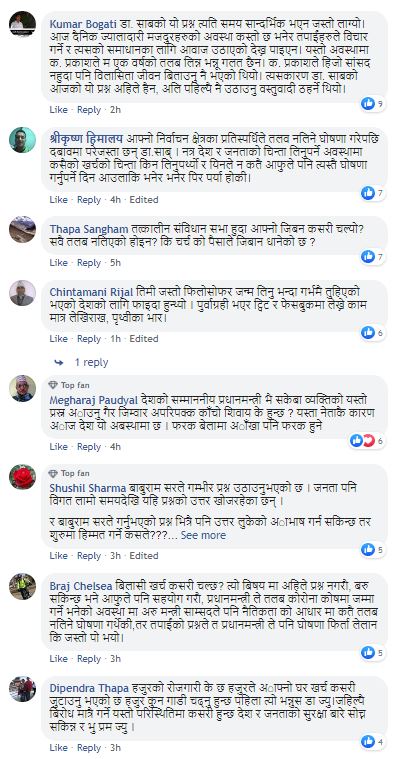The width and height of the screenshot is (402, 759).
Task: Expand See more in Shushil Sharma's comment
Action: (203, 535)
